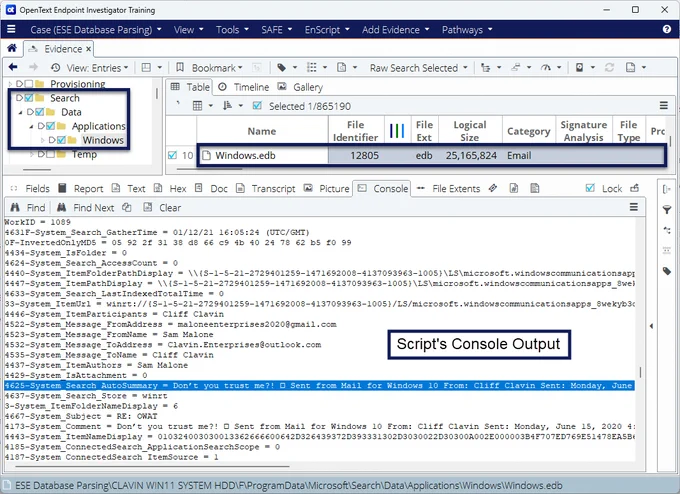Sort by the Logical Size column header
Screen dimensions: 680x494
pos(470,131)
